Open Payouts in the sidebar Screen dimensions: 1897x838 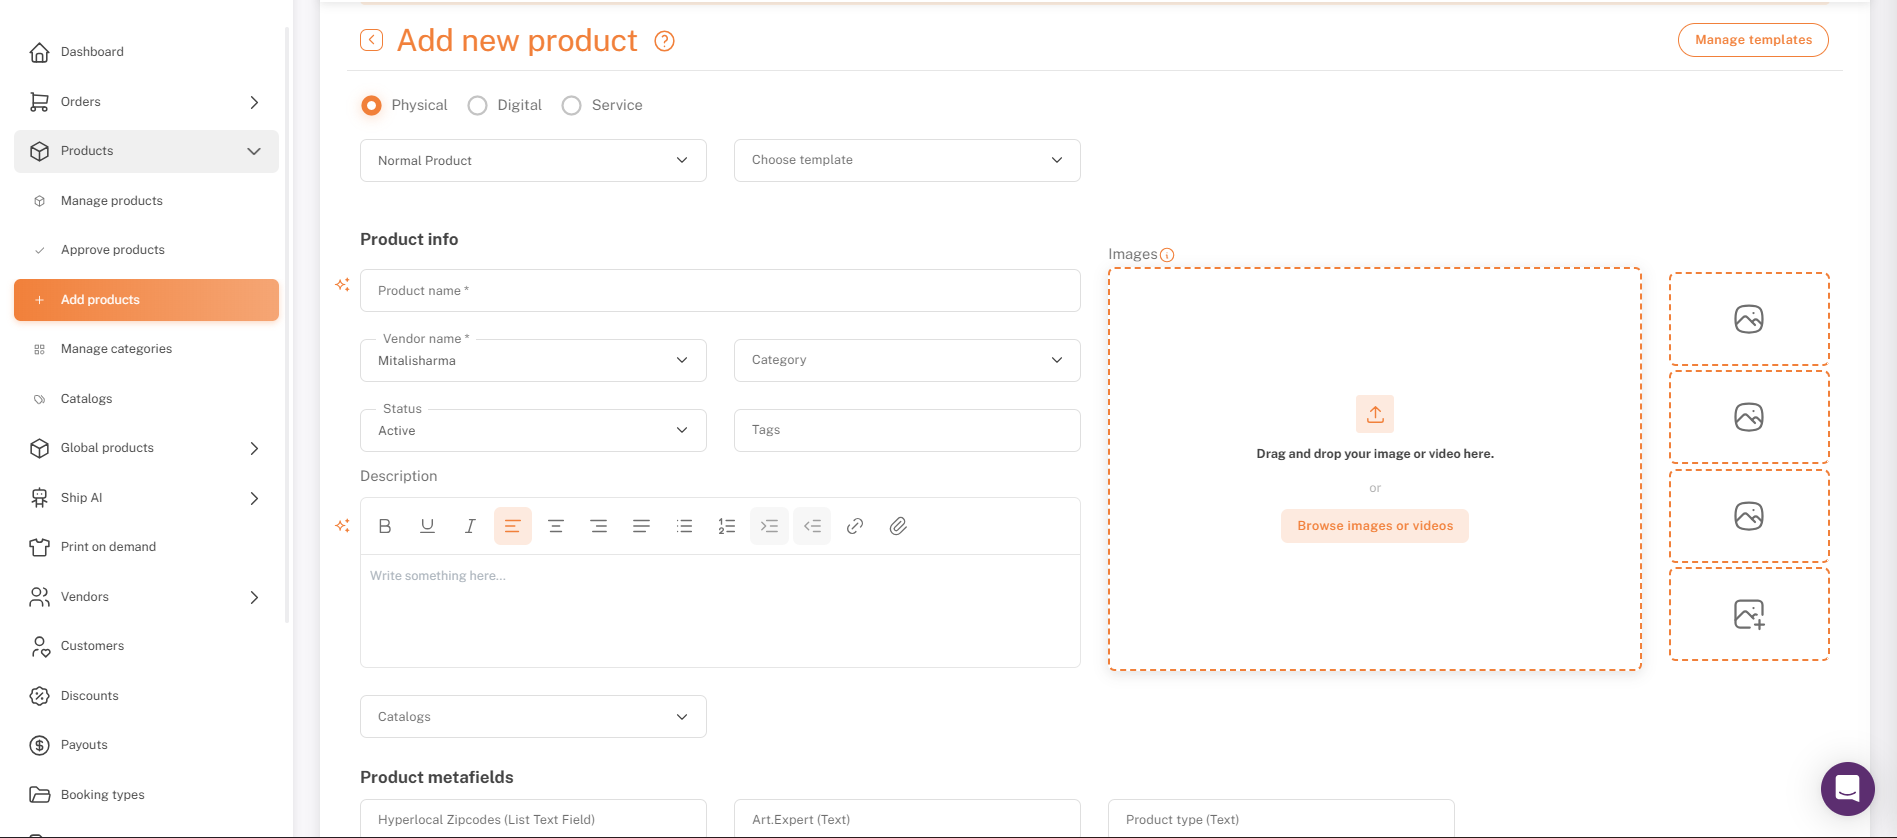point(146,745)
